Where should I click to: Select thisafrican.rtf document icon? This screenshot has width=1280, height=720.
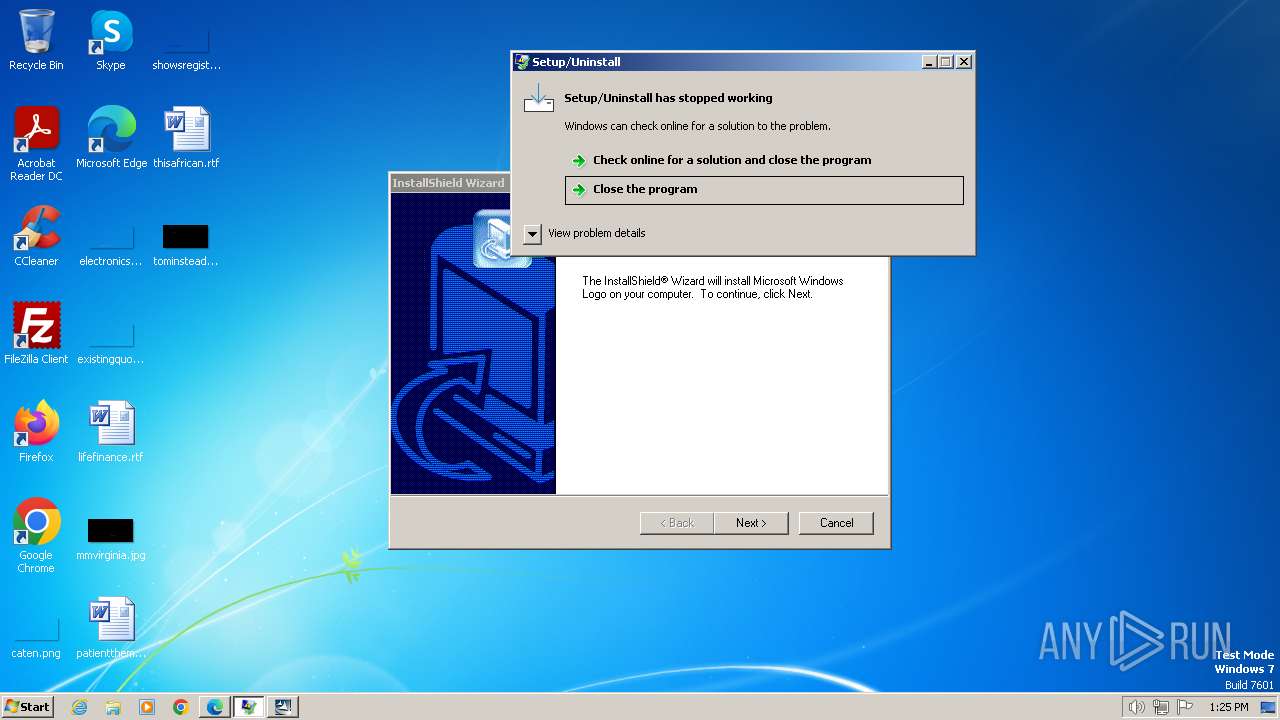(186, 137)
